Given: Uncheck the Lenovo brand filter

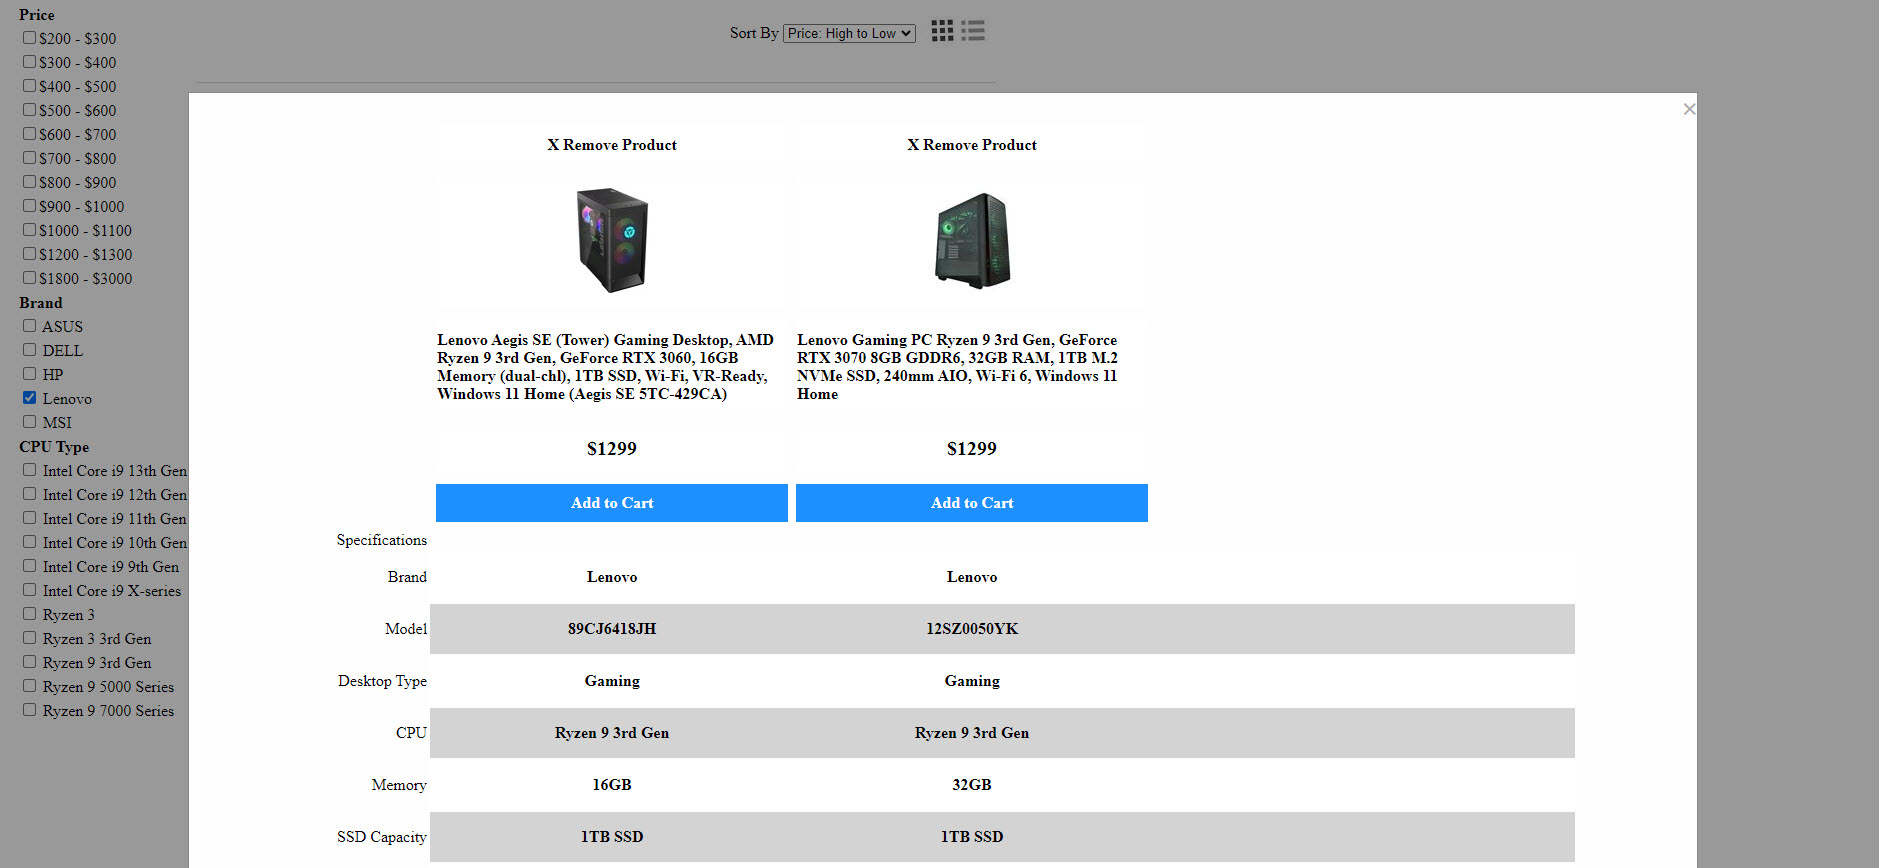Looking at the screenshot, I should (30, 398).
